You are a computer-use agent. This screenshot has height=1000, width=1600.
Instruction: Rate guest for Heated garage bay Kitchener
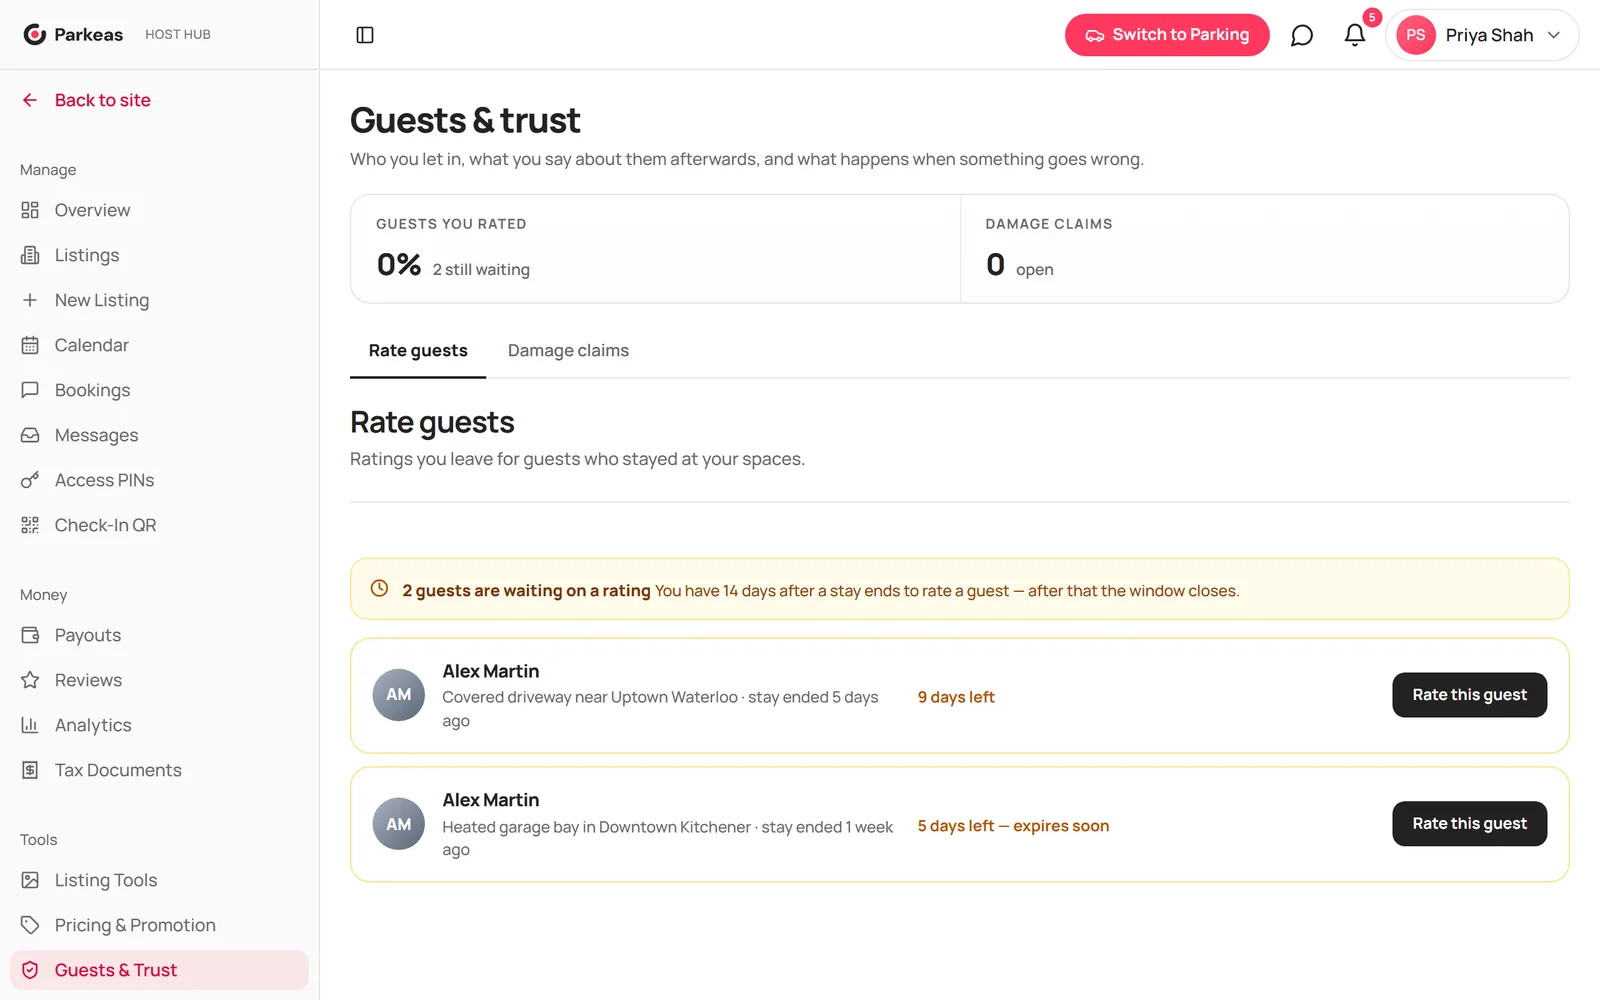pos(1469,824)
